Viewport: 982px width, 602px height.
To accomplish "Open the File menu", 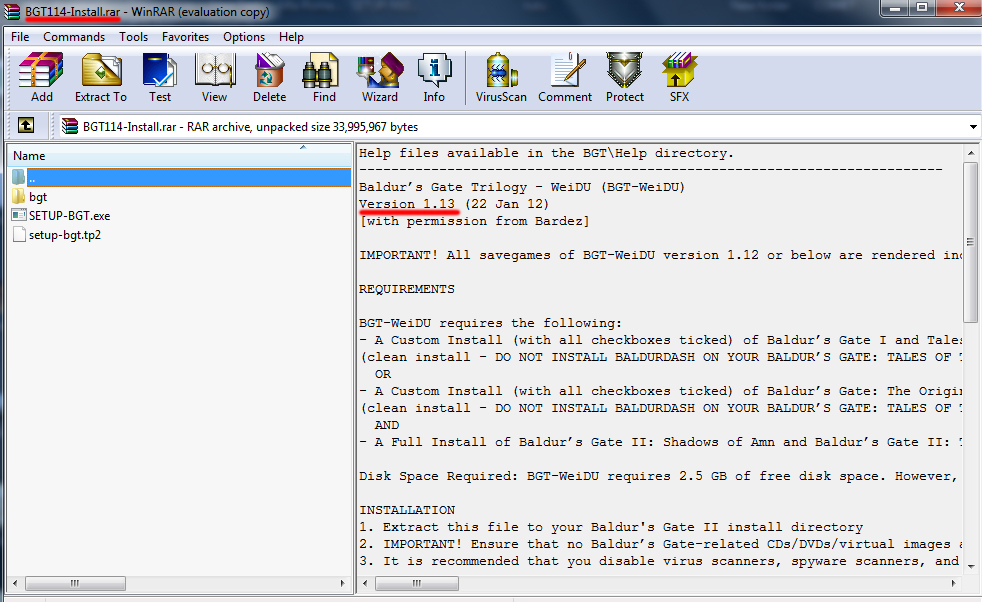I will (20, 37).
